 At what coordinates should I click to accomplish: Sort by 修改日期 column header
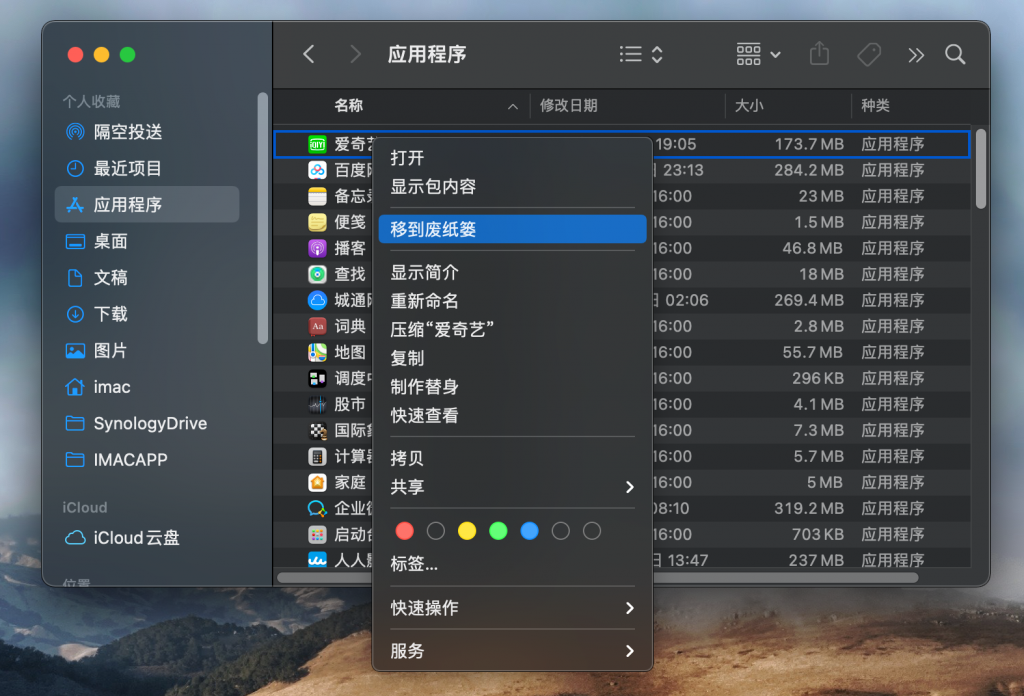click(568, 105)
